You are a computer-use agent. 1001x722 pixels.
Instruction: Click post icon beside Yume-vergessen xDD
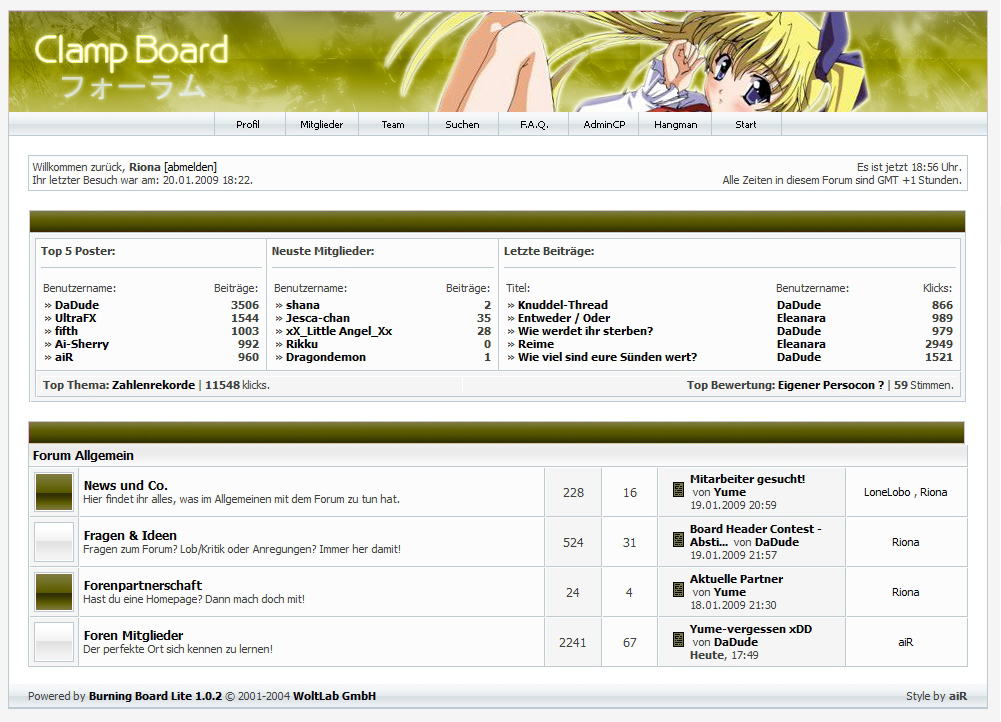678,639
